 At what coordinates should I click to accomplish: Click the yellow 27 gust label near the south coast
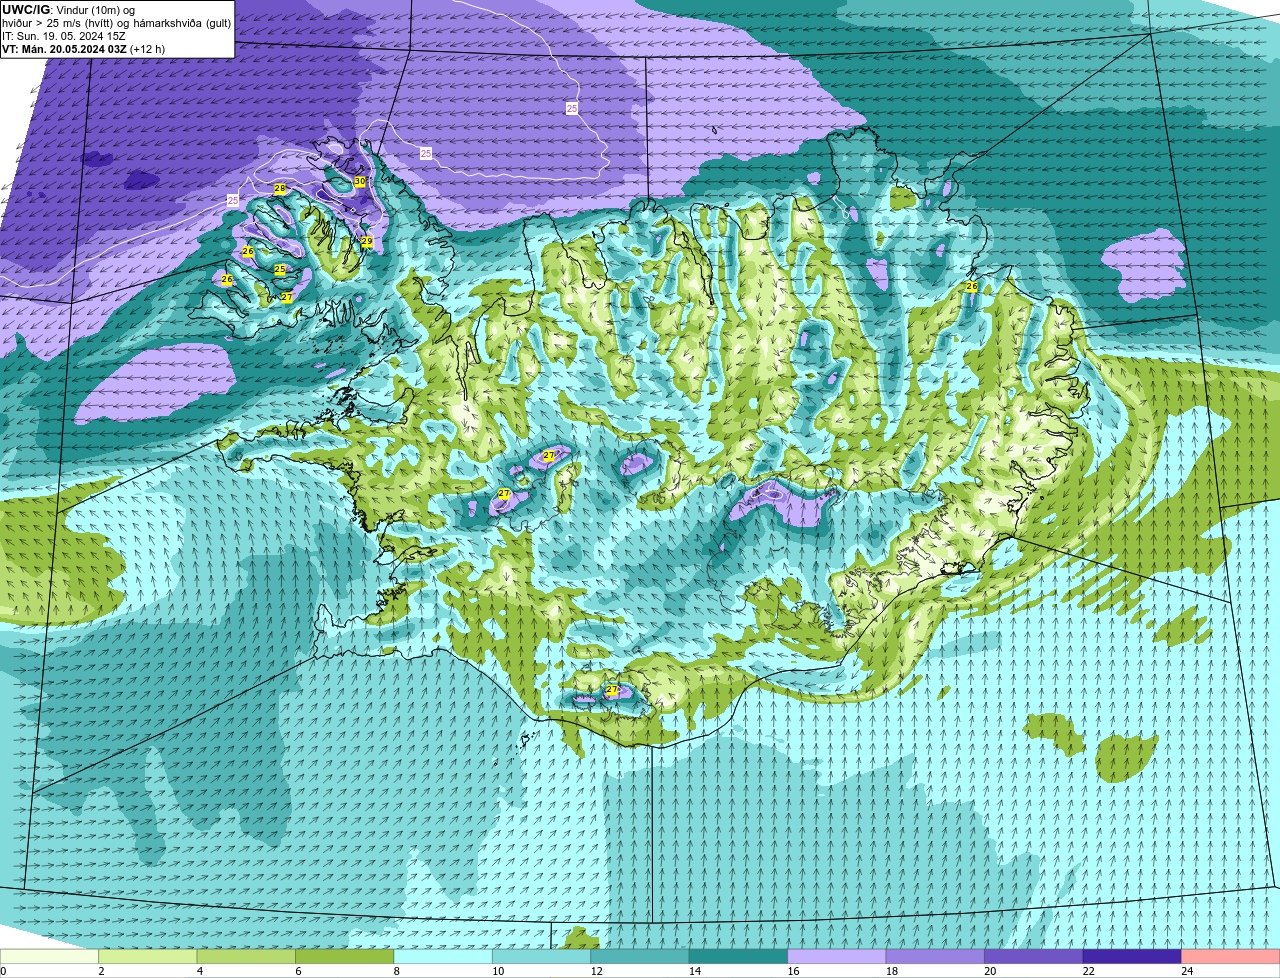[612, 689]
